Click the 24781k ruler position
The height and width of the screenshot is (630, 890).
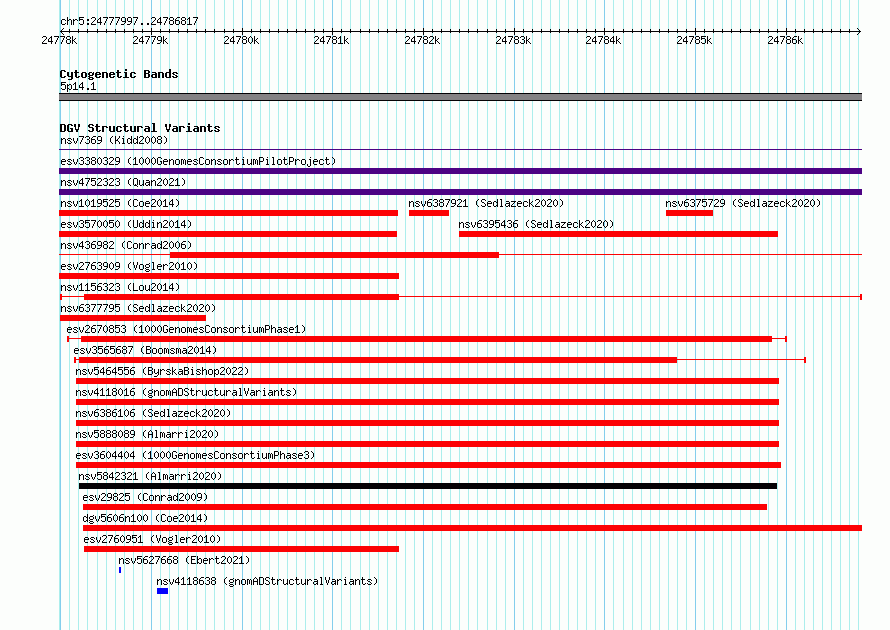(x=331, y=40)
